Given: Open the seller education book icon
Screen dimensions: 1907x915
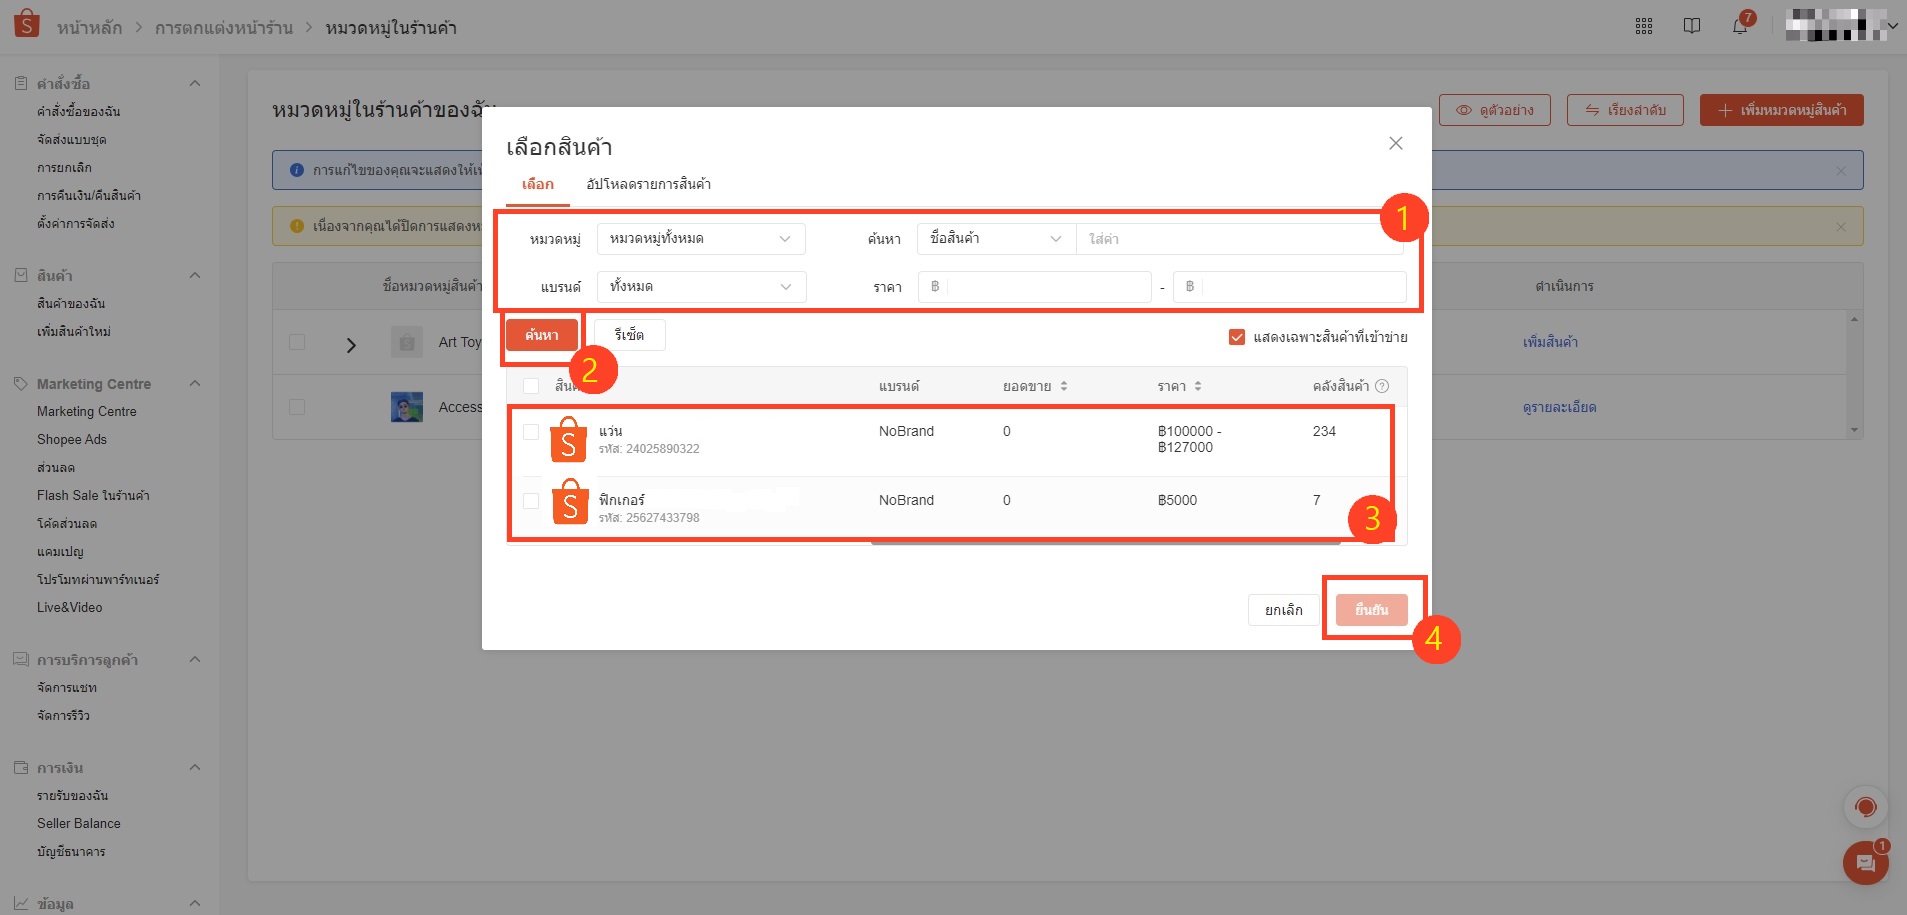Looking at the screenshot, I should [x=1692, y=26].
